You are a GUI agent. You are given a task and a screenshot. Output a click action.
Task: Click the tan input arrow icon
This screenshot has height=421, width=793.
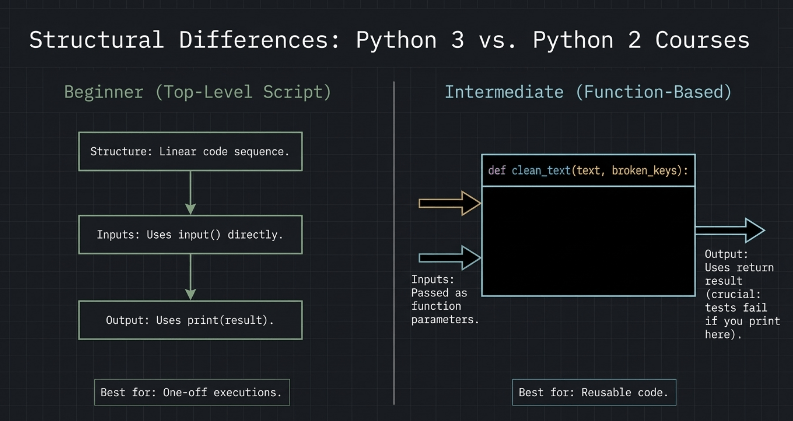[x=449, y=203]
